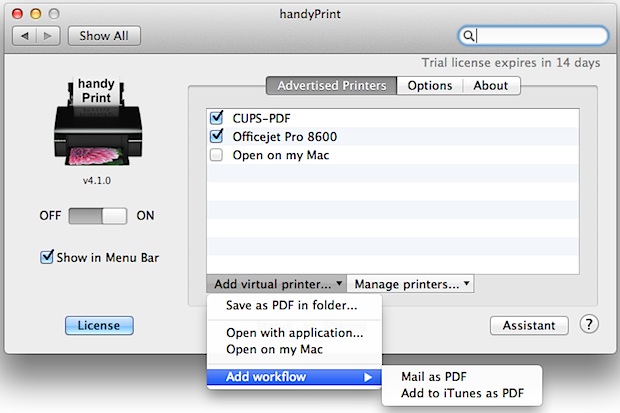620x413 pixels.
Task: Toggle Show in Menu Bar checkbox
Action: [46, 257]
